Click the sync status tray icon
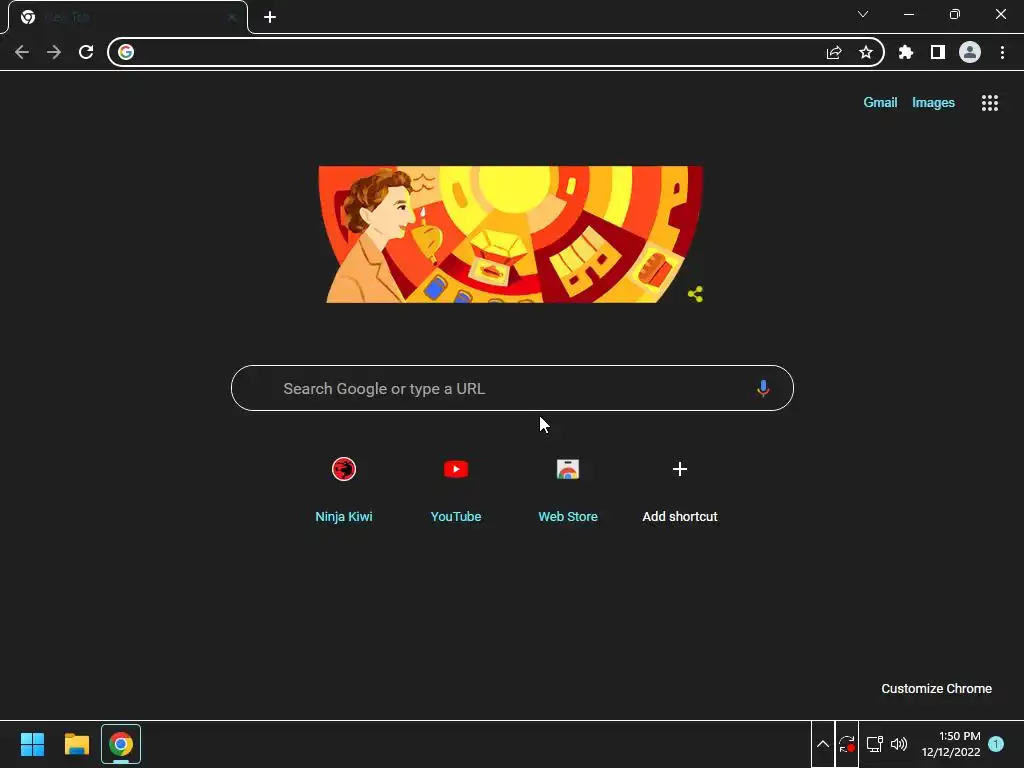 (x=847, y=744)
